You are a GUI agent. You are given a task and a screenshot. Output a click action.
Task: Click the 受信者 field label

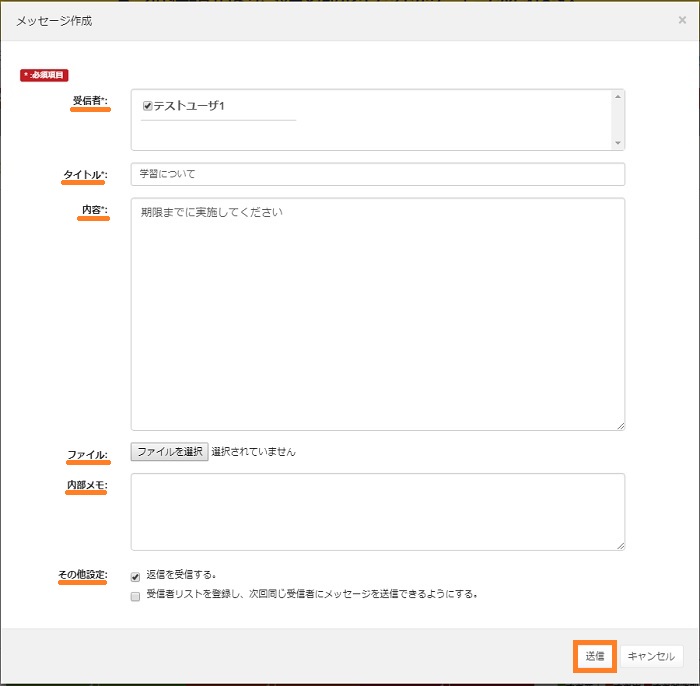pos(89,101)
